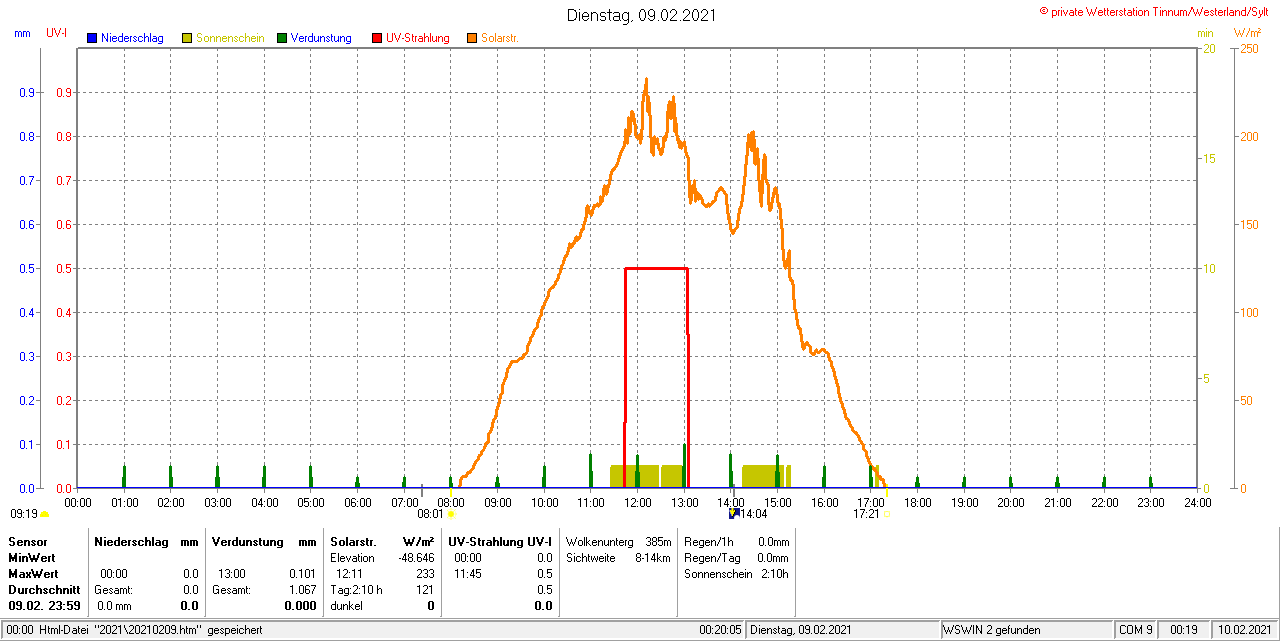
Task: Click the chart title Dienstag, 09.02.2021
Action: coord(641,15)
